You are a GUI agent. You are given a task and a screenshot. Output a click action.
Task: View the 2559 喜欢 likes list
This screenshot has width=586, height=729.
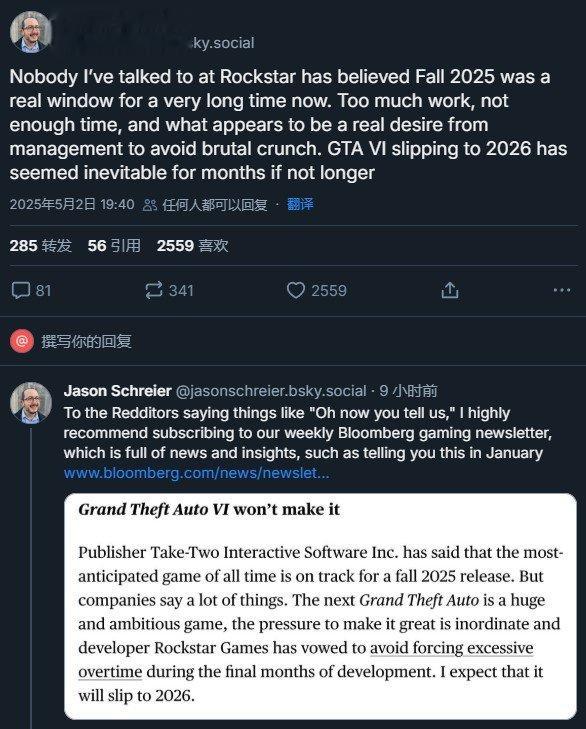pos(193,245)
